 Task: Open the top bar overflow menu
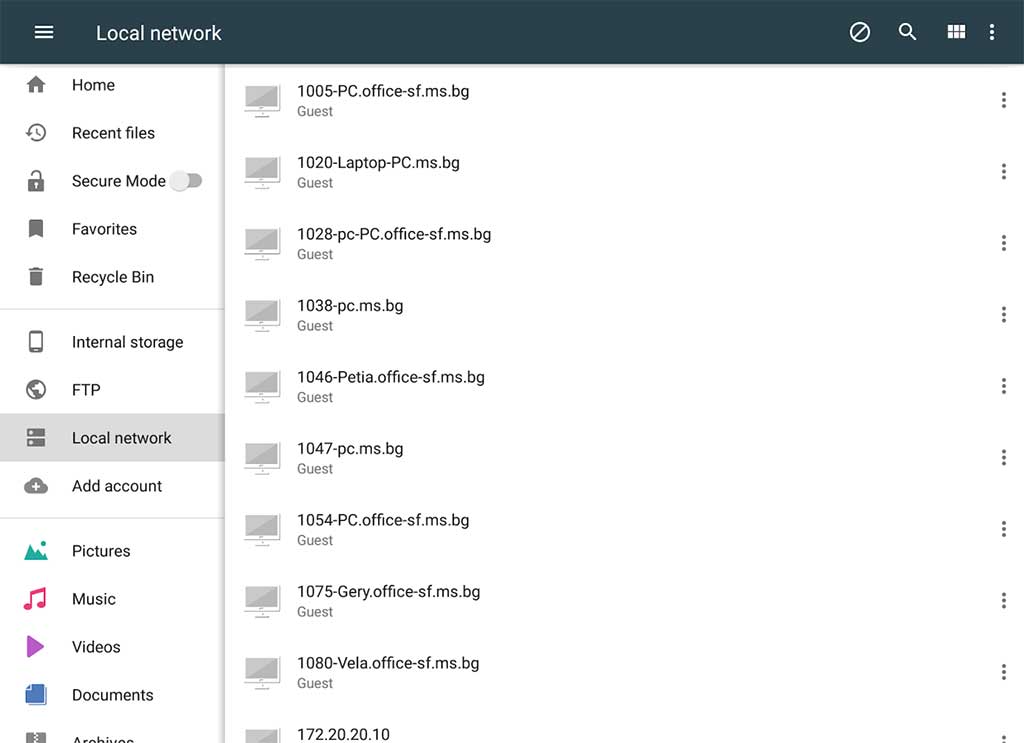click(x=992, y=32)
